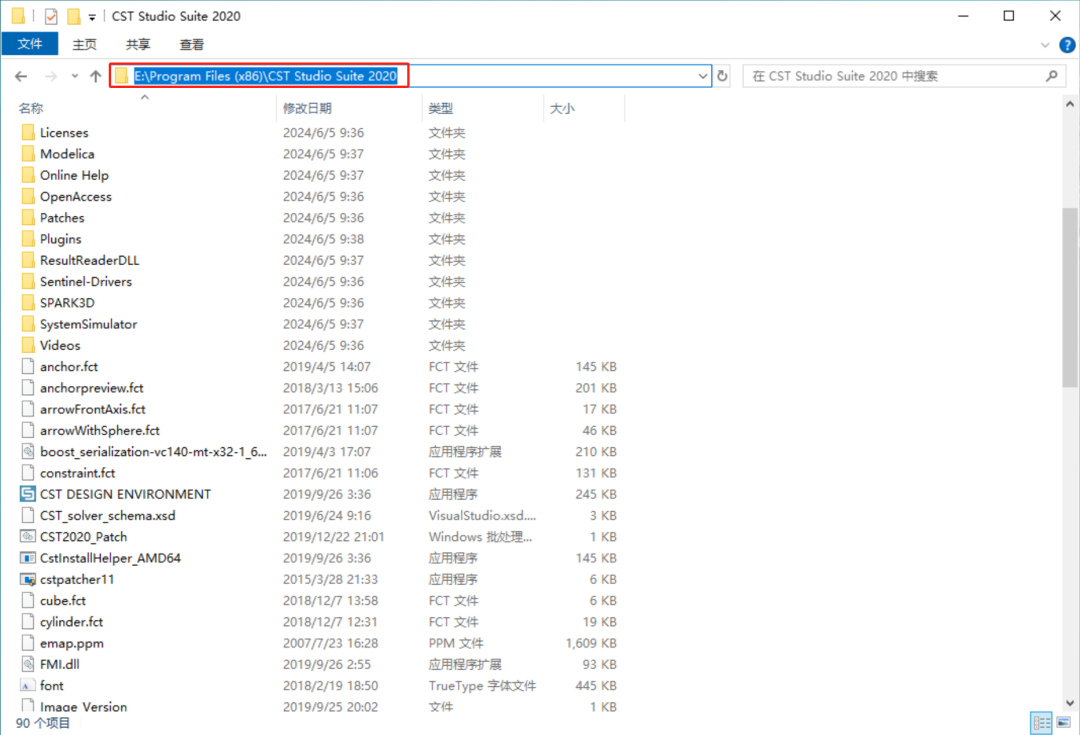
Task: Switch to details view layout icon
Action: point(1041,723)
